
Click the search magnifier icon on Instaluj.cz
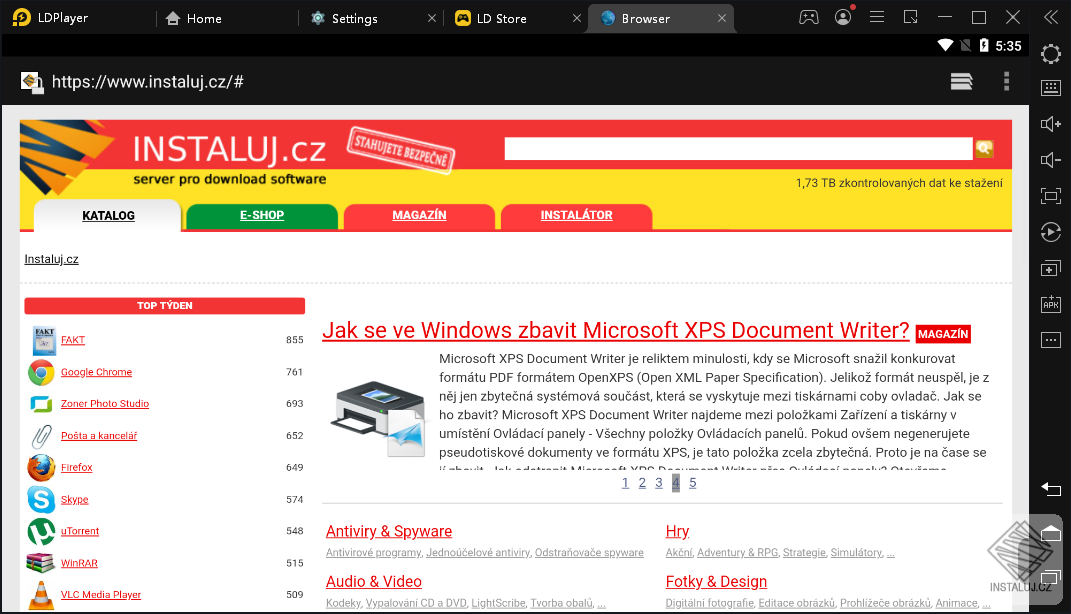(x=984, y=148)
